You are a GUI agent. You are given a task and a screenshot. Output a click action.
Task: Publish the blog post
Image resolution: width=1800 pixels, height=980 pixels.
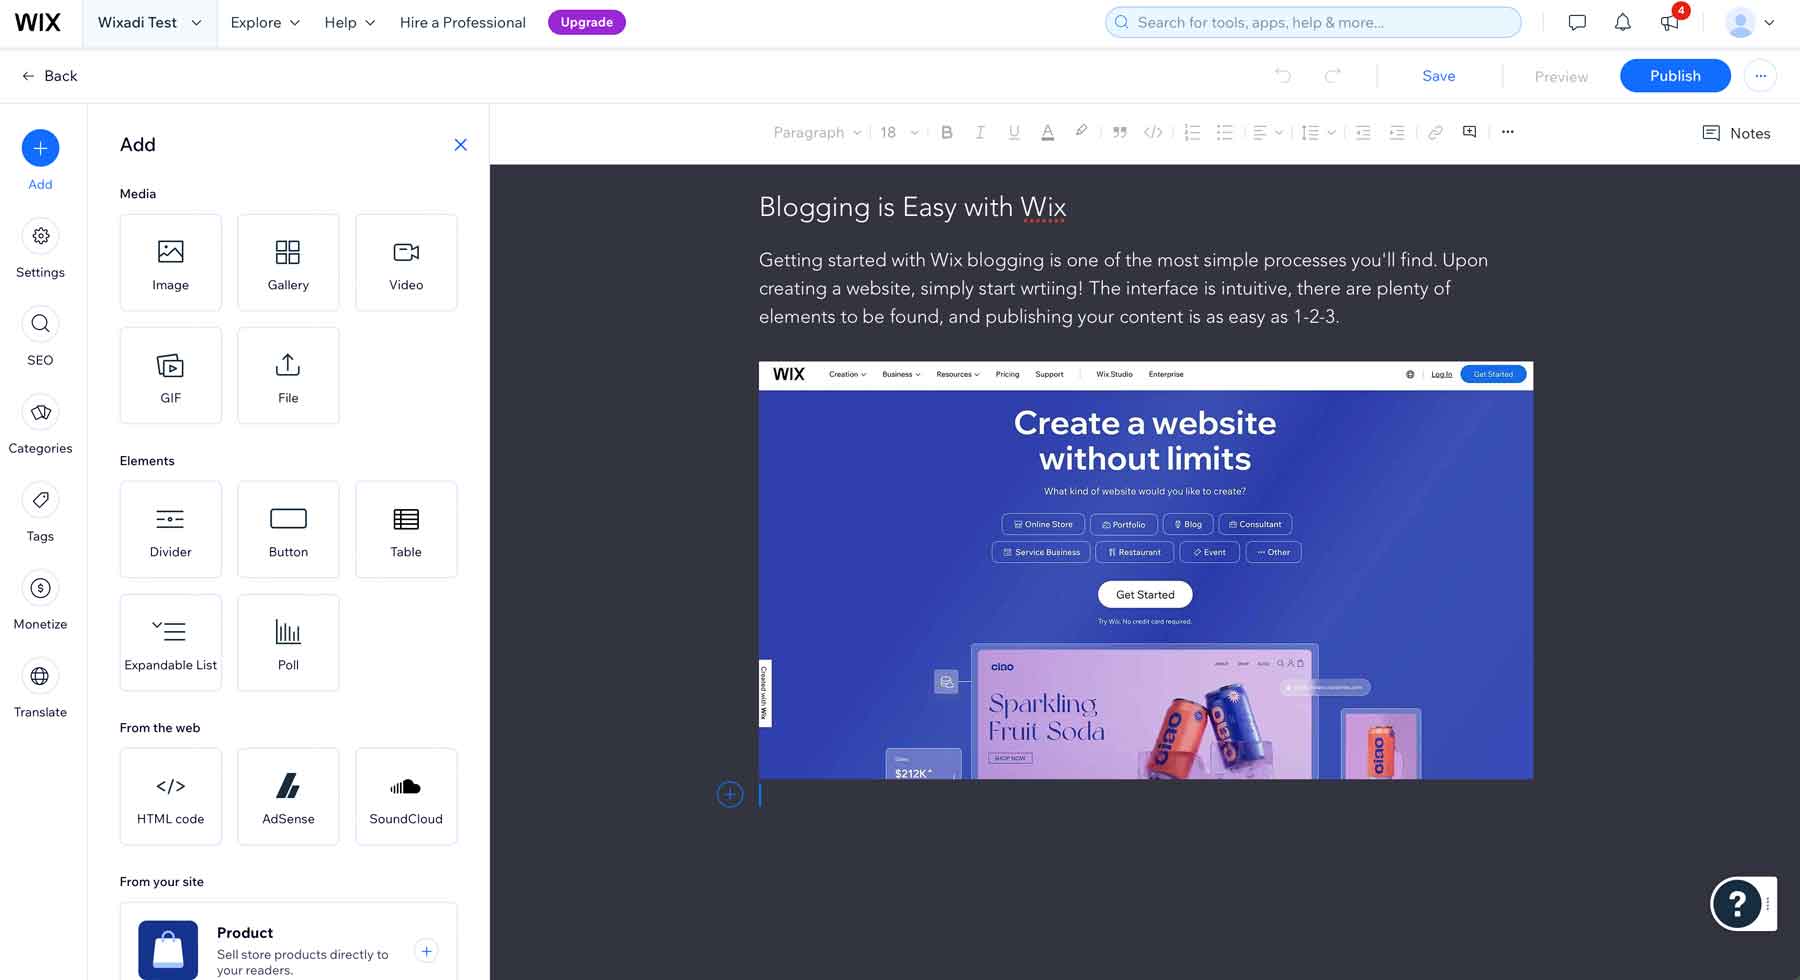(1674, 75)
